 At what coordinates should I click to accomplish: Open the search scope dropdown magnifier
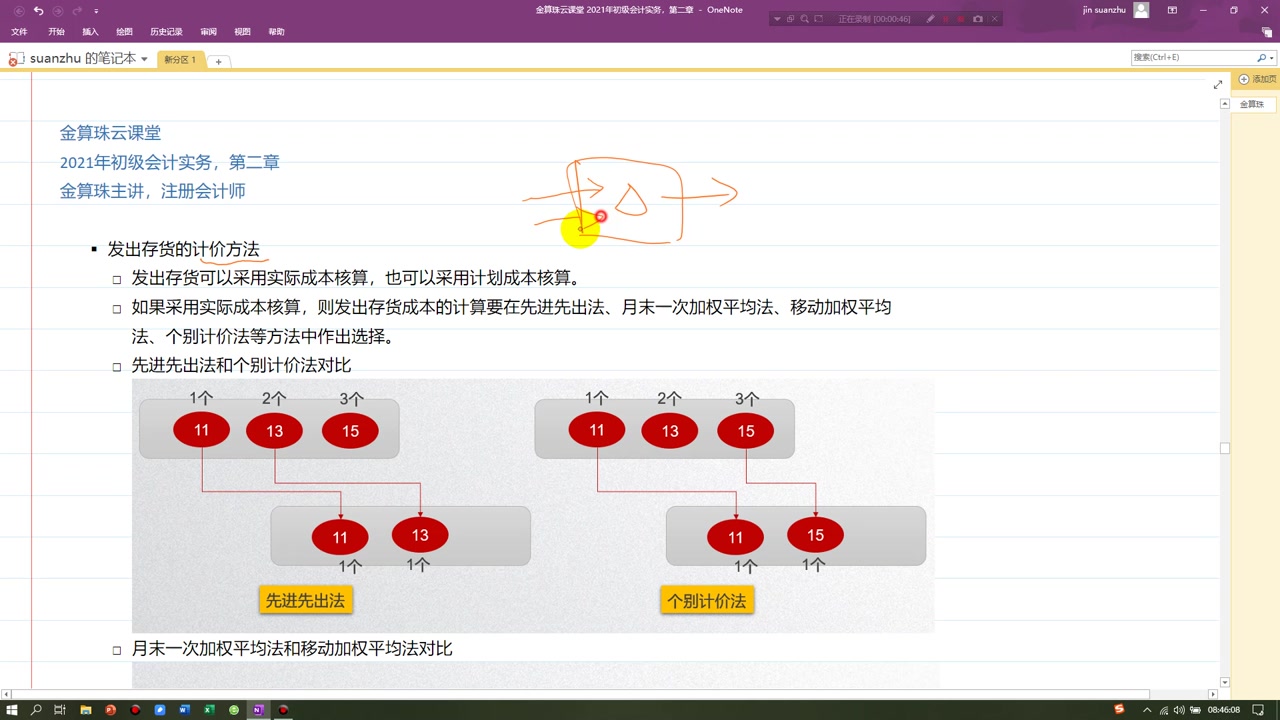[x=1264, y=58]
